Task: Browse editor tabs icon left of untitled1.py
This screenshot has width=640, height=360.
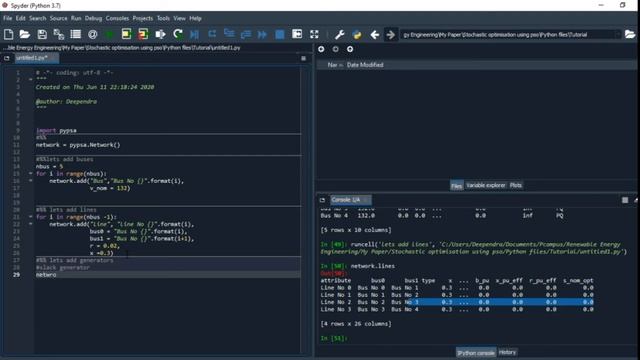Action: 7,58
